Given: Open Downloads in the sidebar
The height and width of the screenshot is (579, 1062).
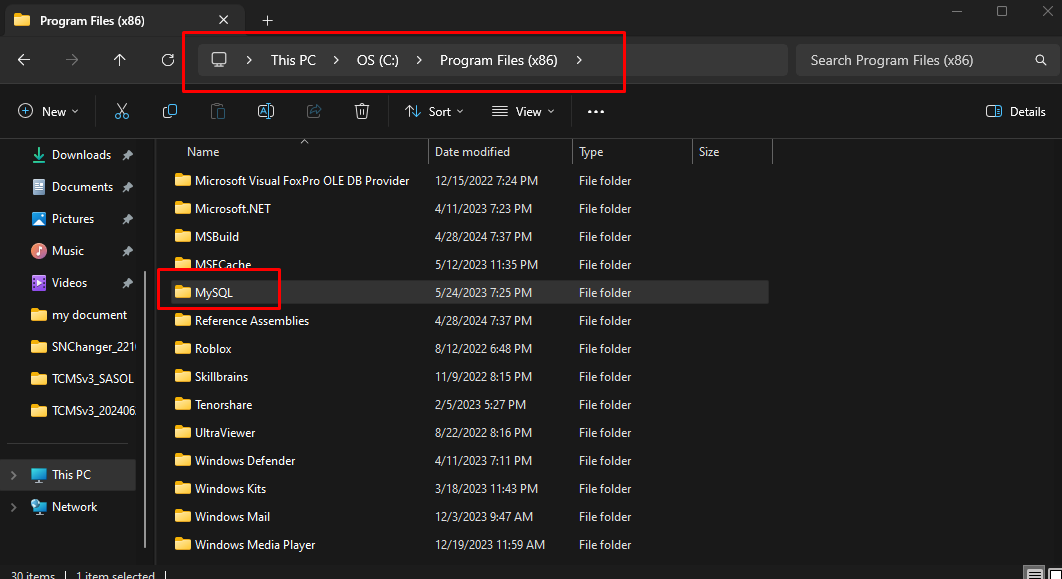Looking at the screenshot, I should [x=81, y=155].
